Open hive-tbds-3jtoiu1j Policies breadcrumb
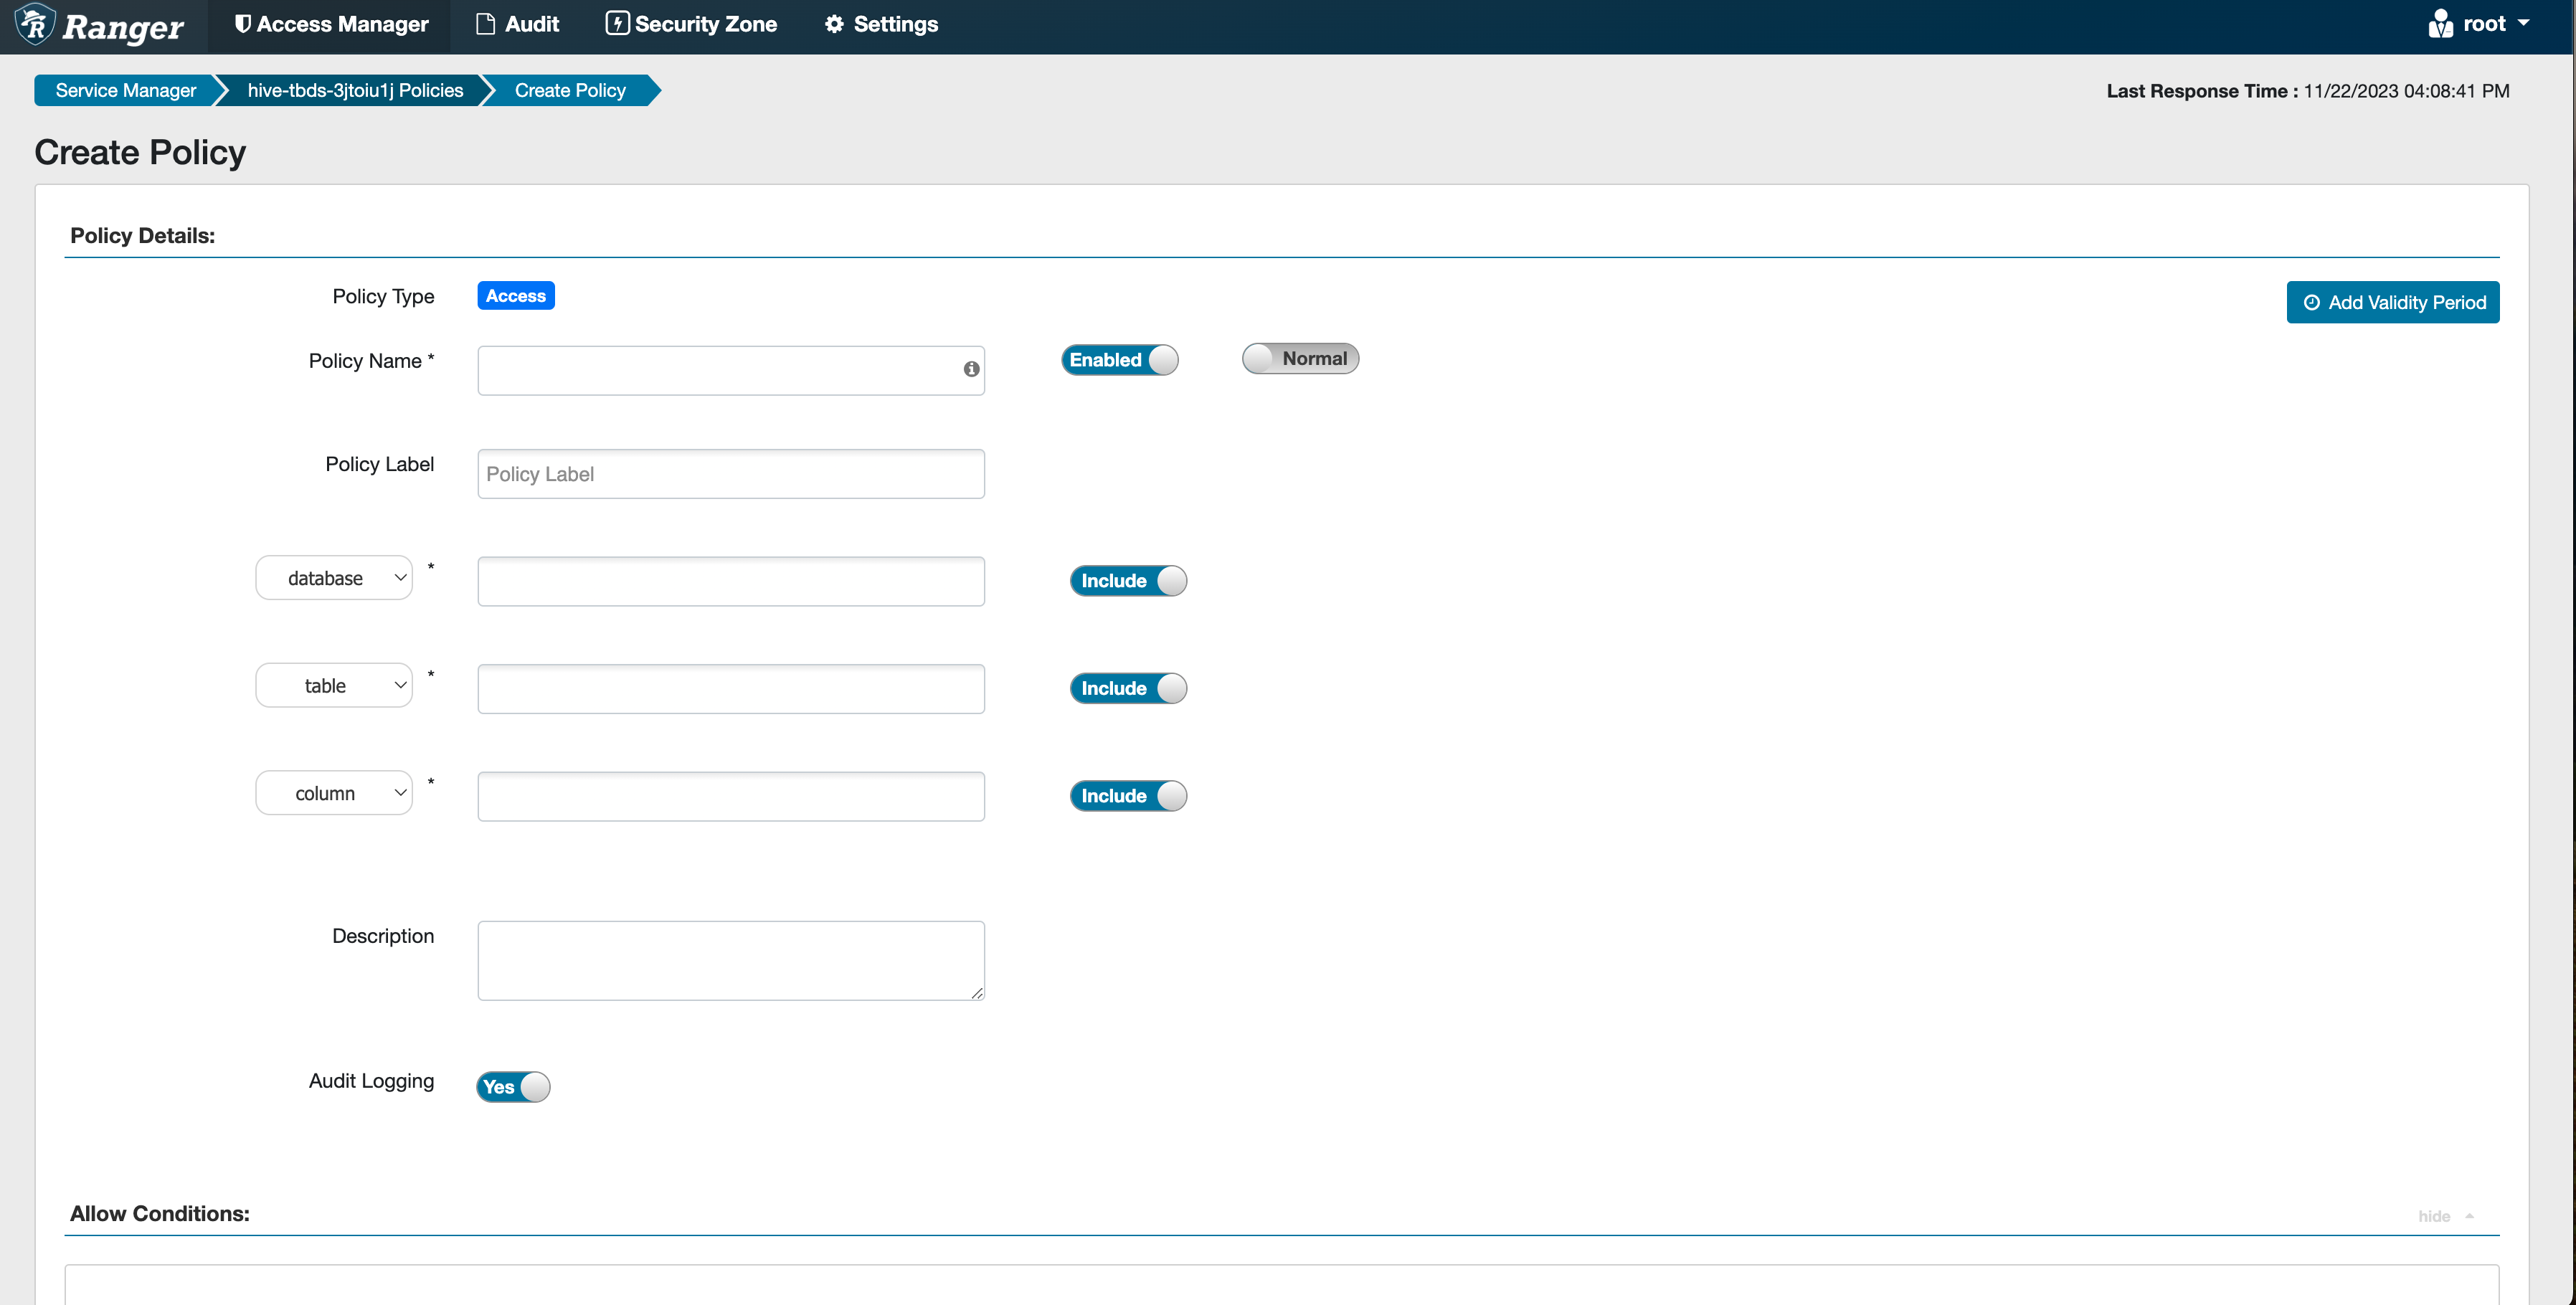Screen dimensions: 2576x1305 [355, 90]
